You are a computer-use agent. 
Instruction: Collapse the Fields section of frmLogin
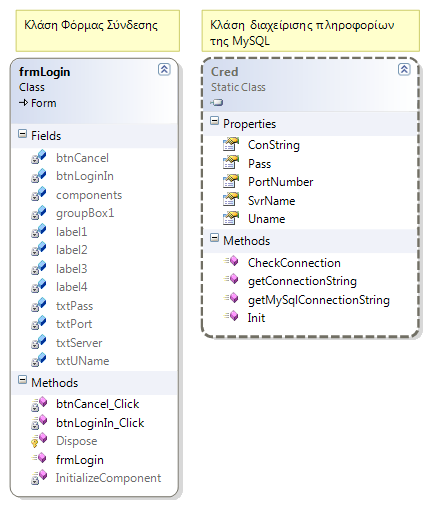pos(22,134)
